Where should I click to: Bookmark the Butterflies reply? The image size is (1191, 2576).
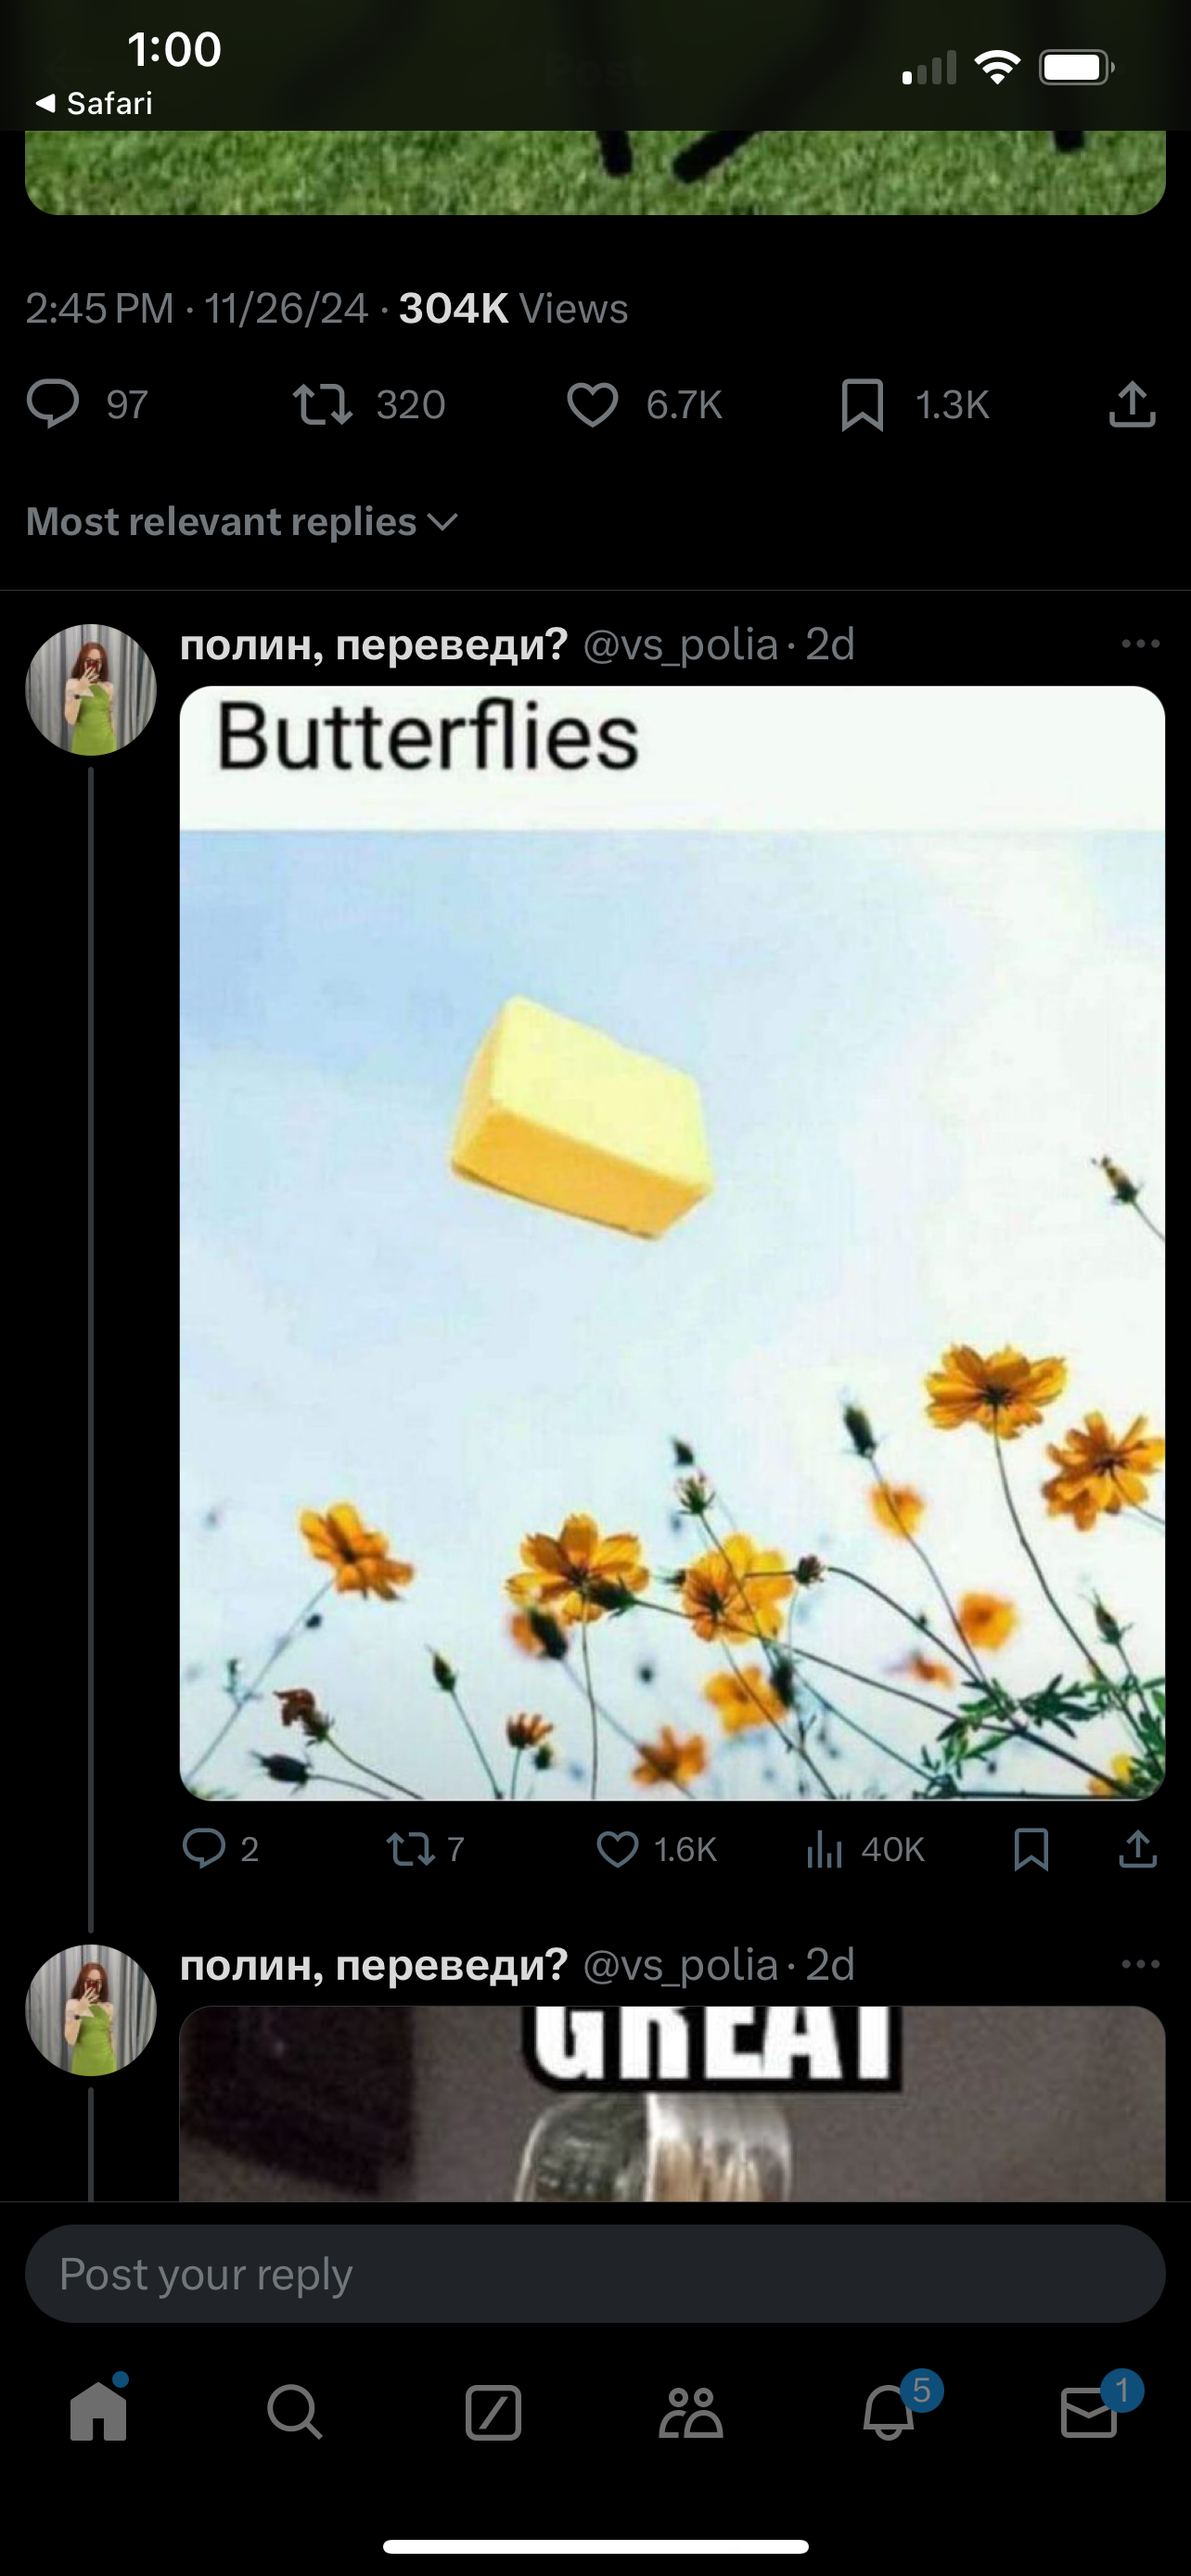pos(1031,1849)
